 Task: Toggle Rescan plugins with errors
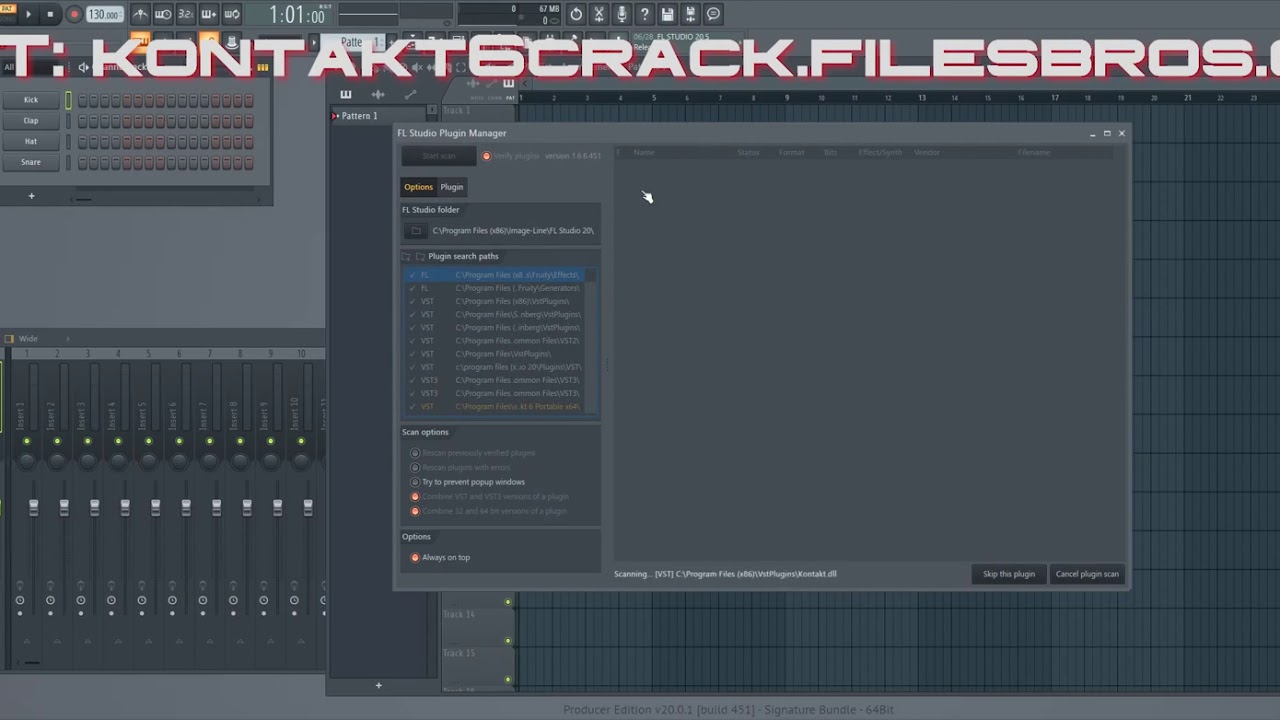click(x=415, y=467)
